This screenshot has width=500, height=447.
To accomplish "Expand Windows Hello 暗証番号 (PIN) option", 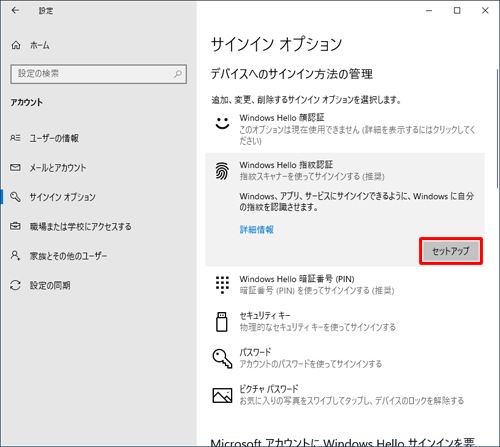I will tap(345, 285).
